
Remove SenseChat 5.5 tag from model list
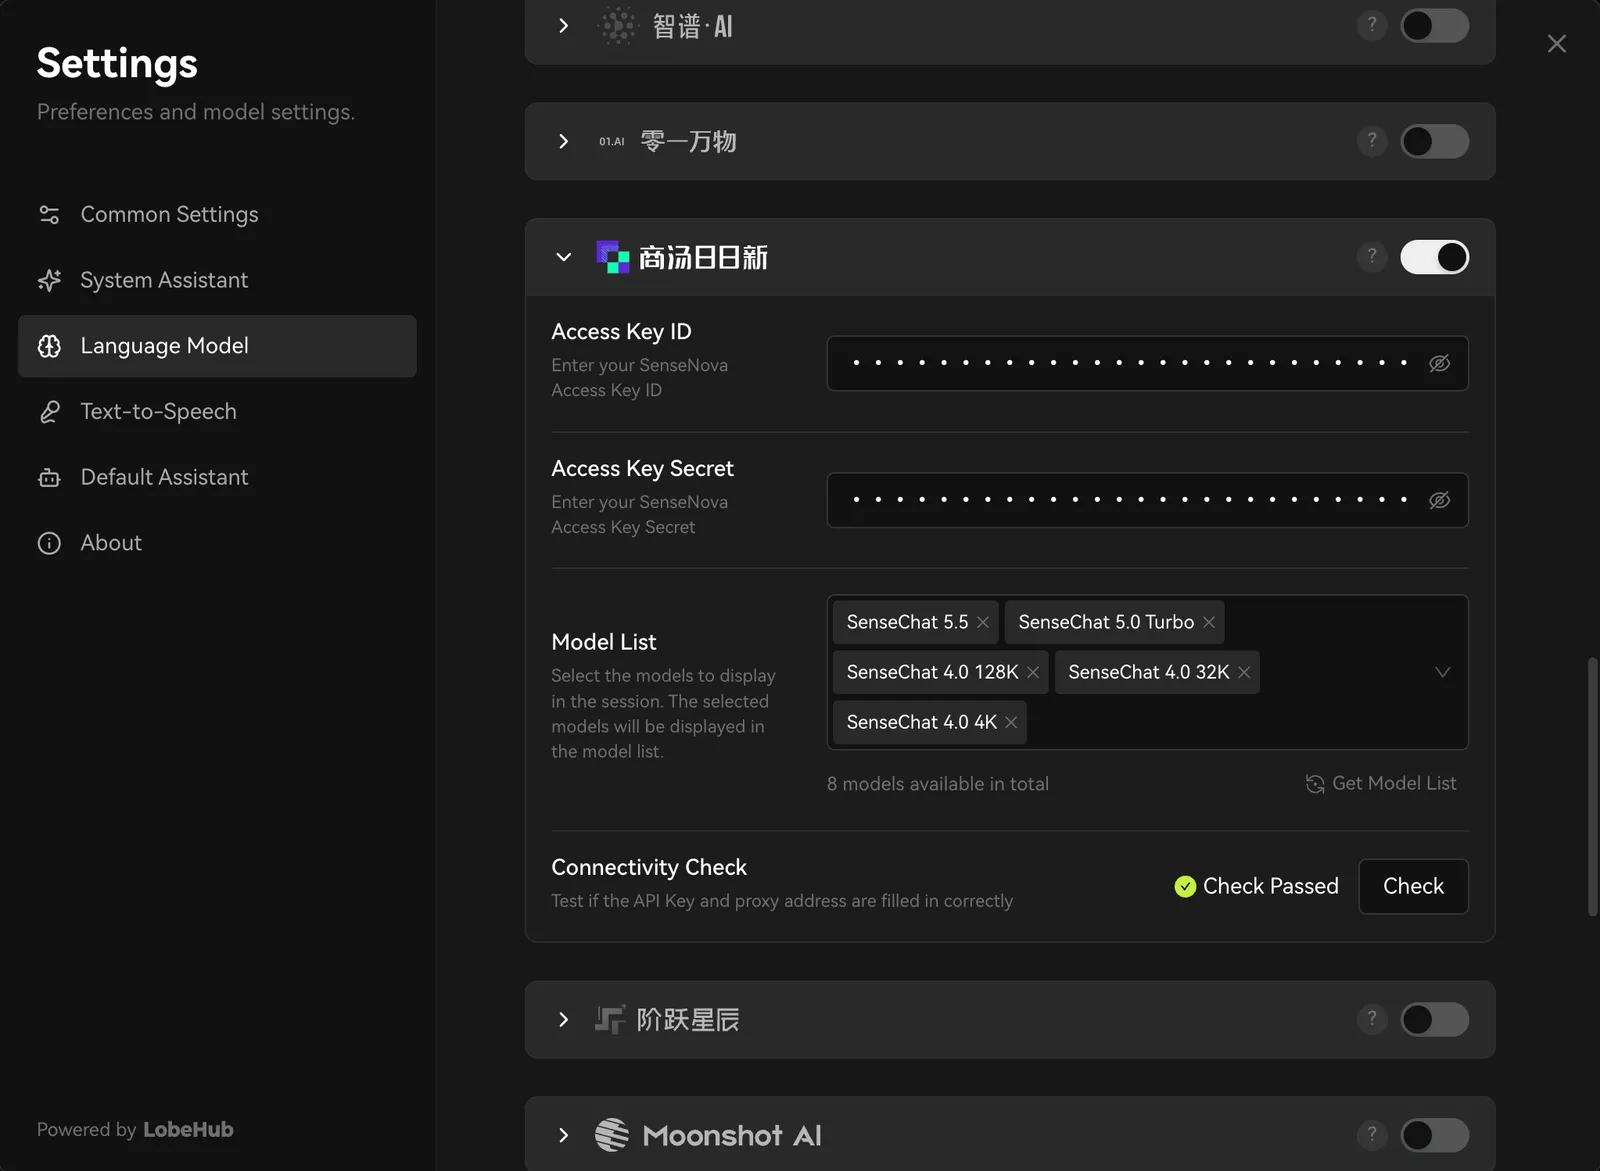[x=983, y=622]
